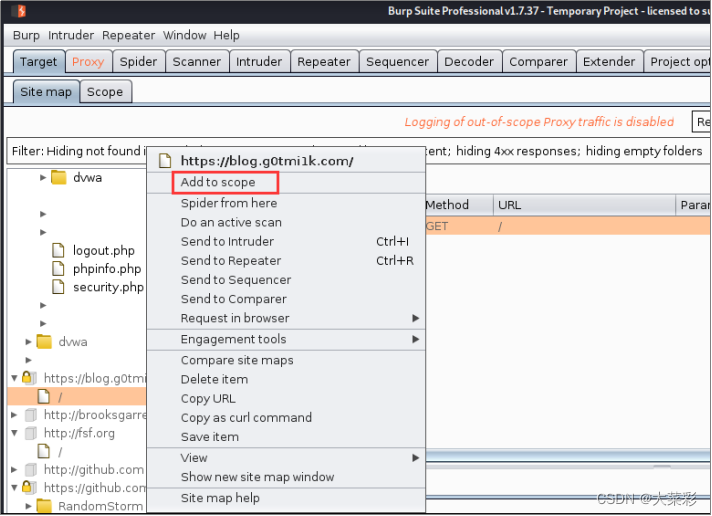
Task: Choose Site map help
Action: click(x=286, y=498)
